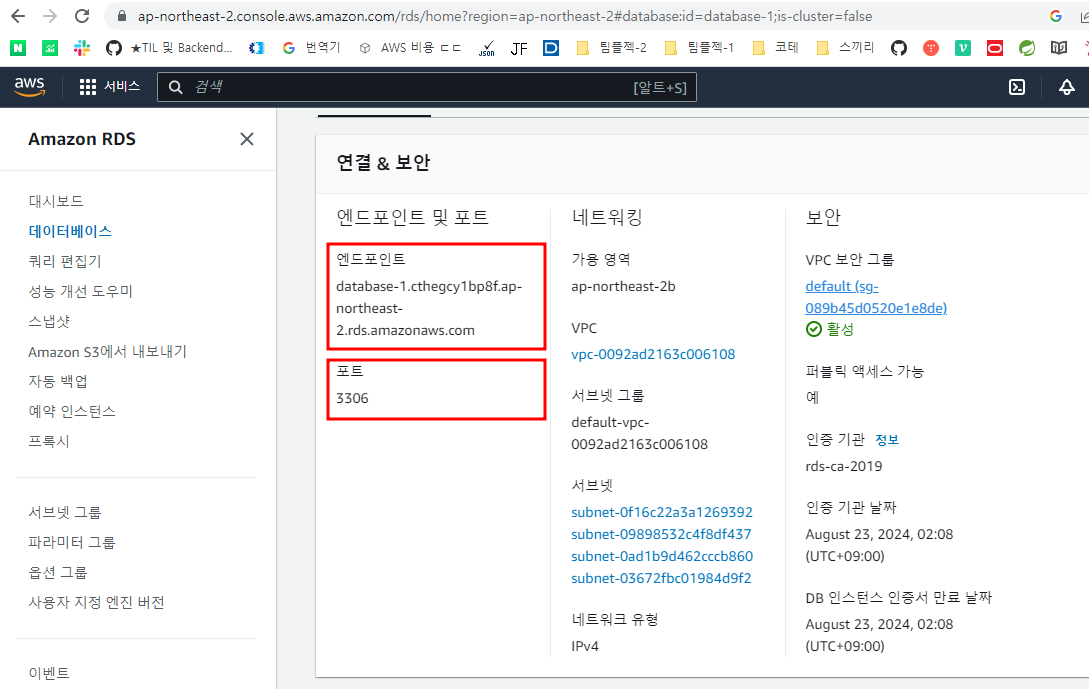
Task: Click the browser address bar URL
Action: 504,16
